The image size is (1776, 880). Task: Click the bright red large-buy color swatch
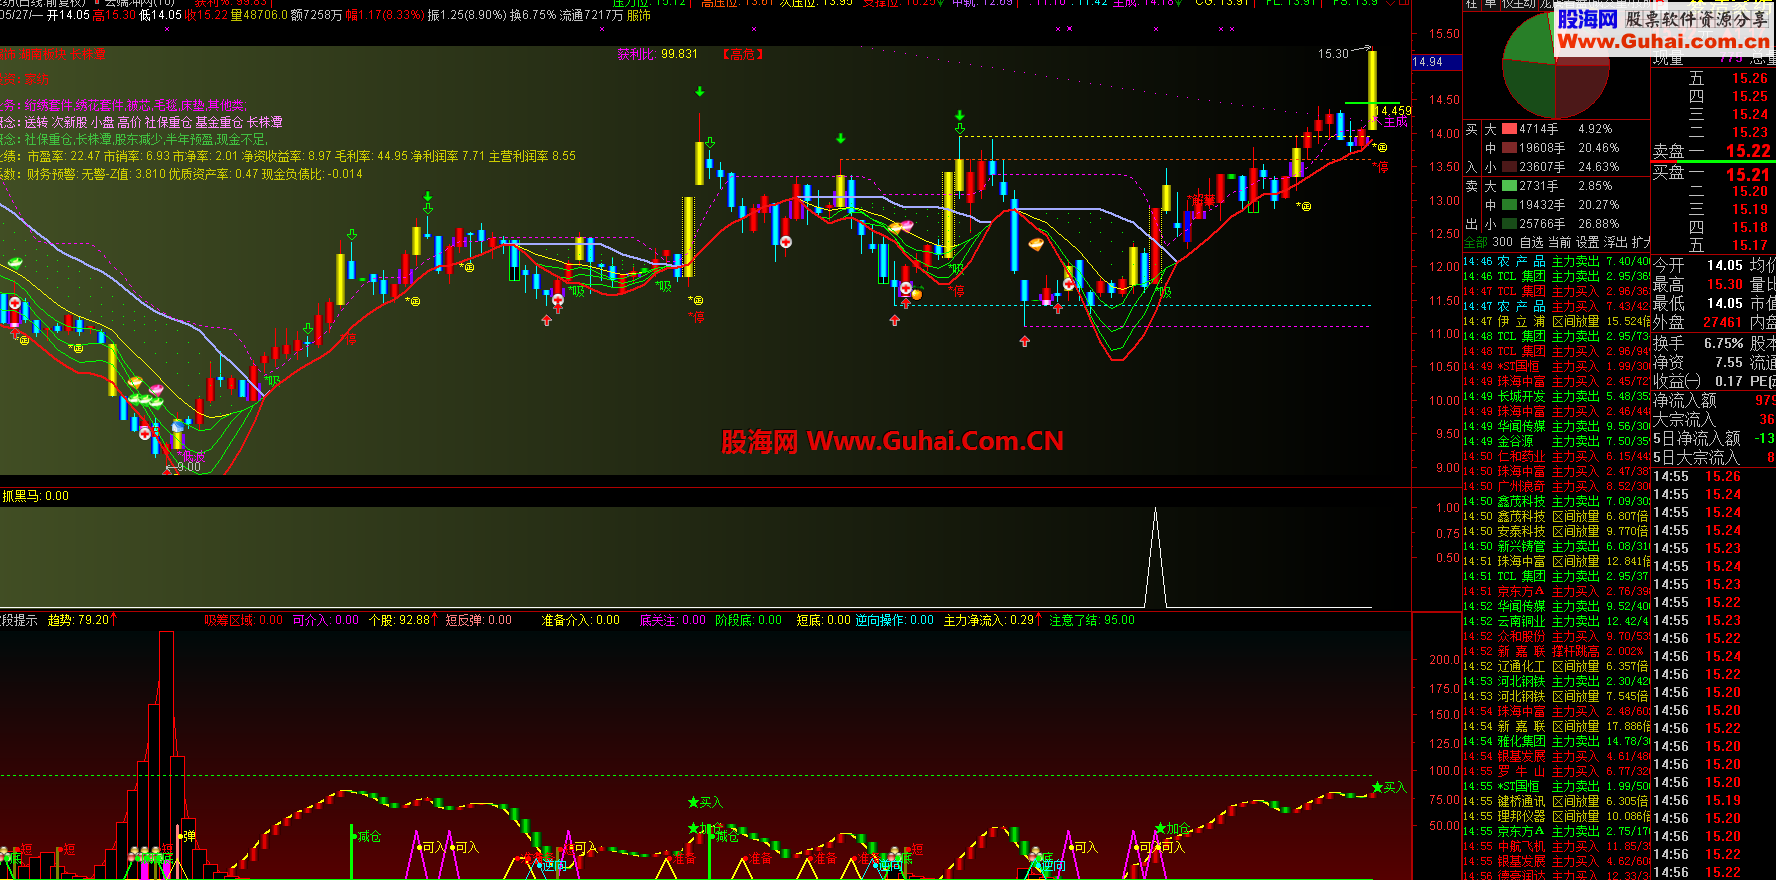pyautogui.click(x=1509, y=129)
